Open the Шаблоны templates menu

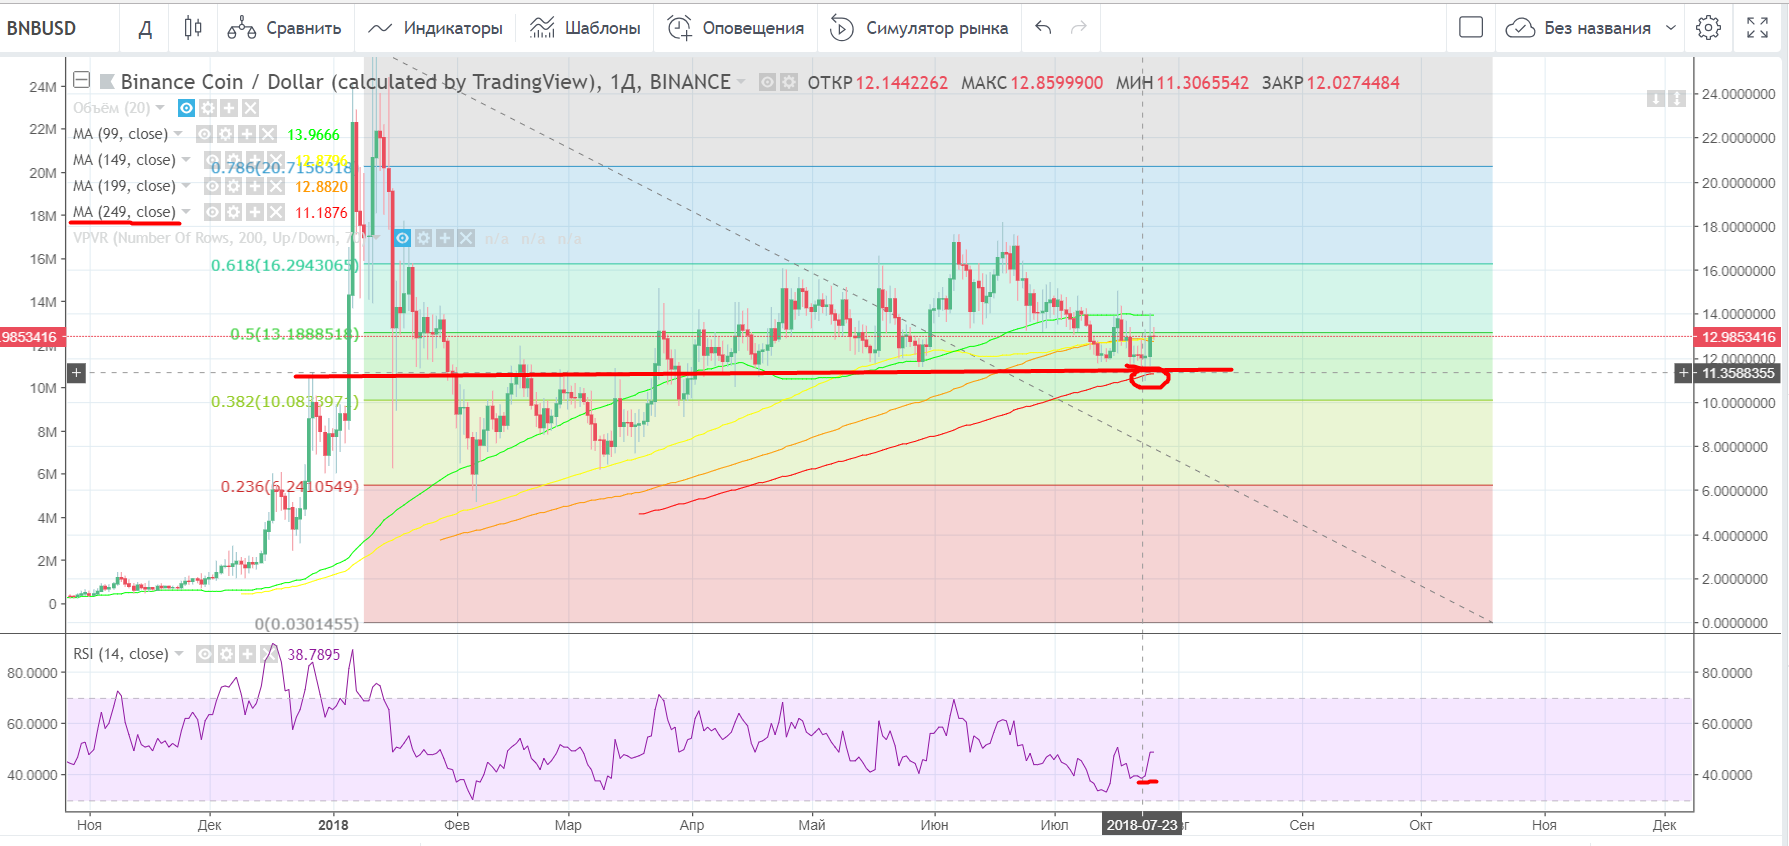585,28
